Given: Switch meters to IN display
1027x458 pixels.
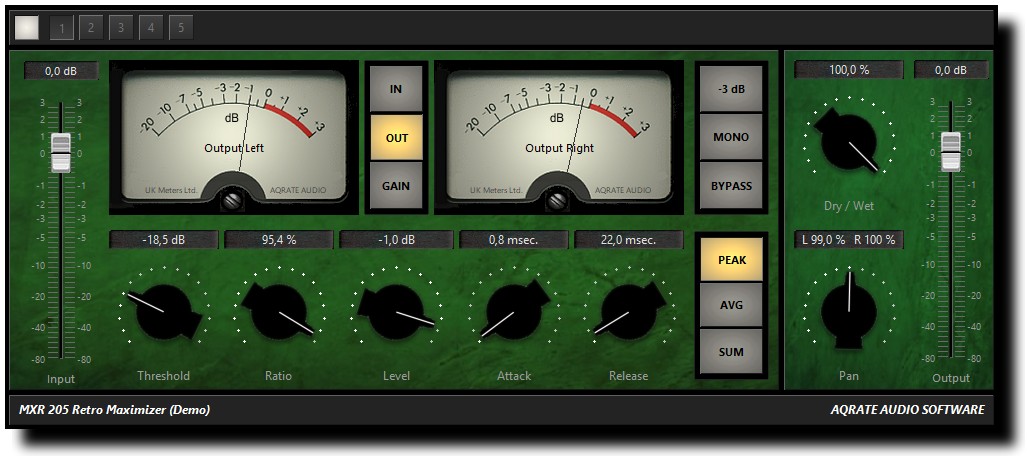Looking at the screenshot, I should (396, 89).
